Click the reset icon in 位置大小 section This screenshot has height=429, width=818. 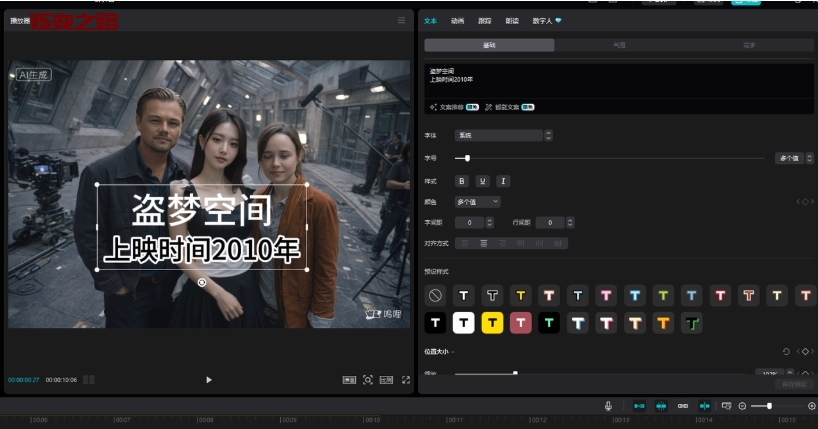(786, 352)
